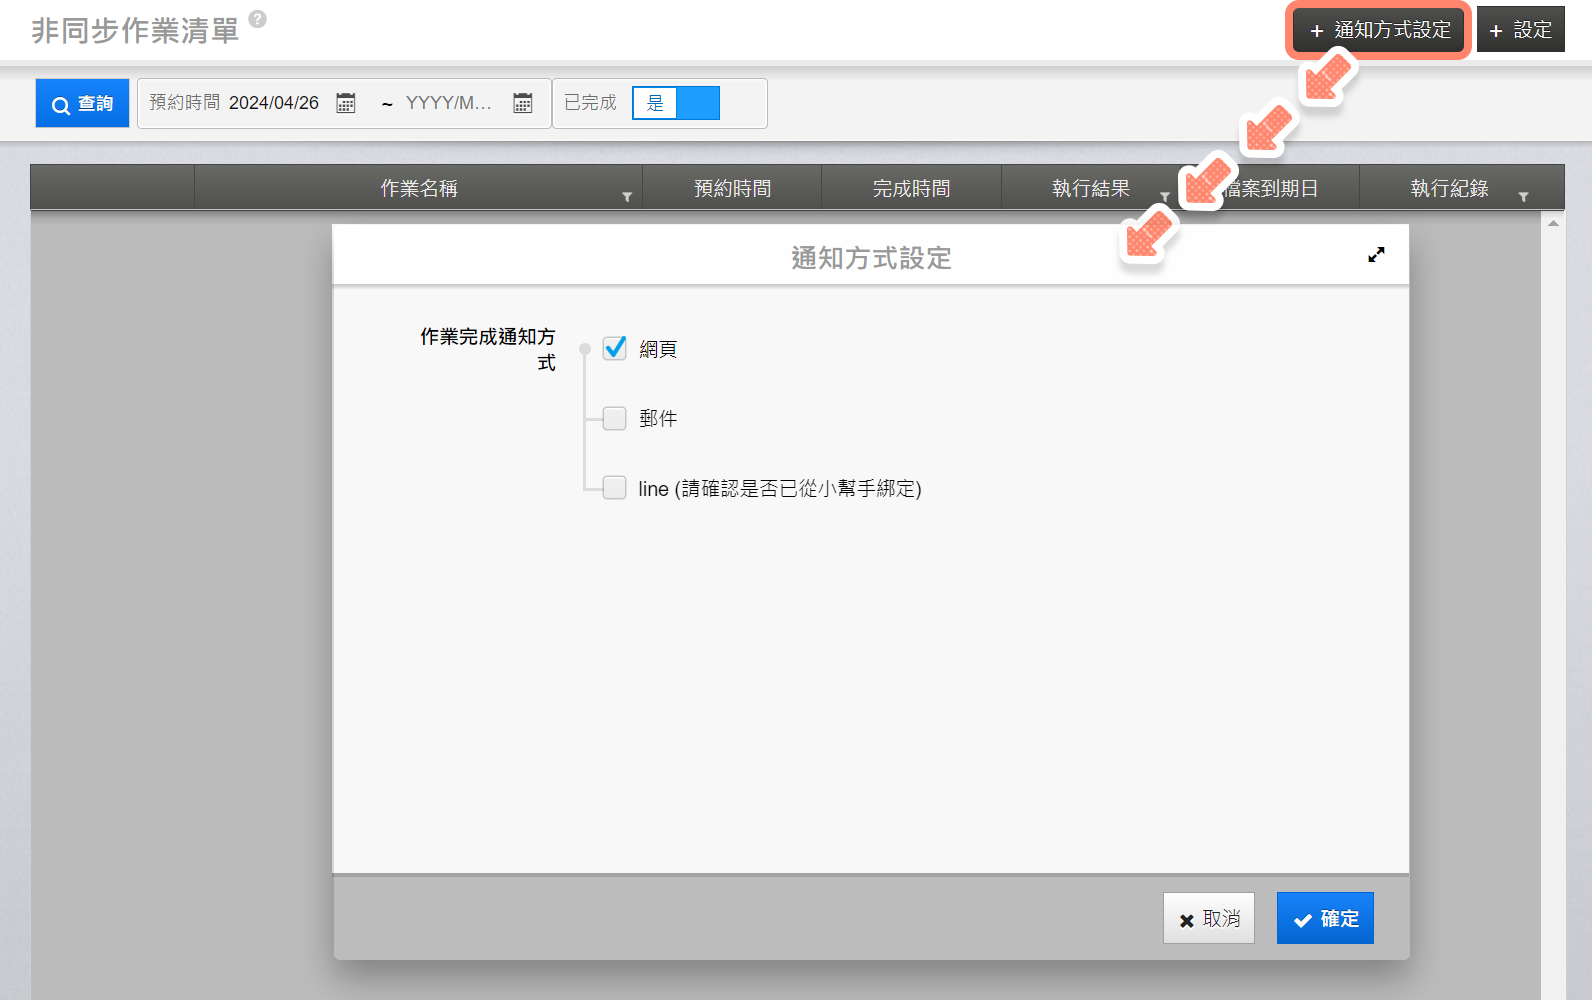Enable the line notification checkbox

click(615, 487)
